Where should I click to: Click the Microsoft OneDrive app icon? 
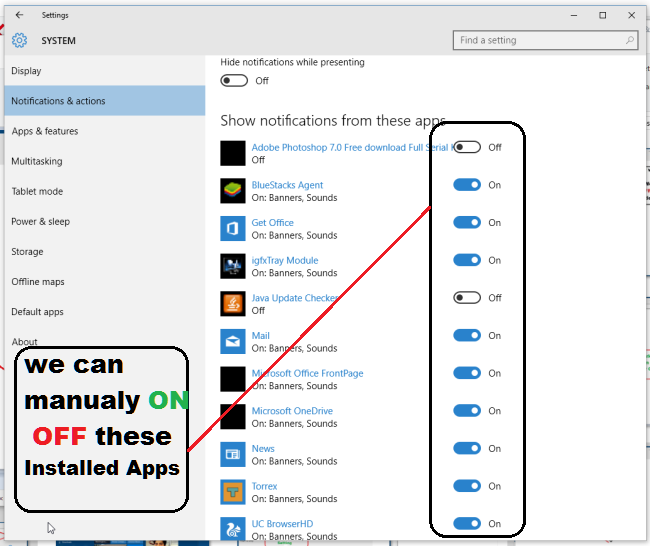pos(233,417)
